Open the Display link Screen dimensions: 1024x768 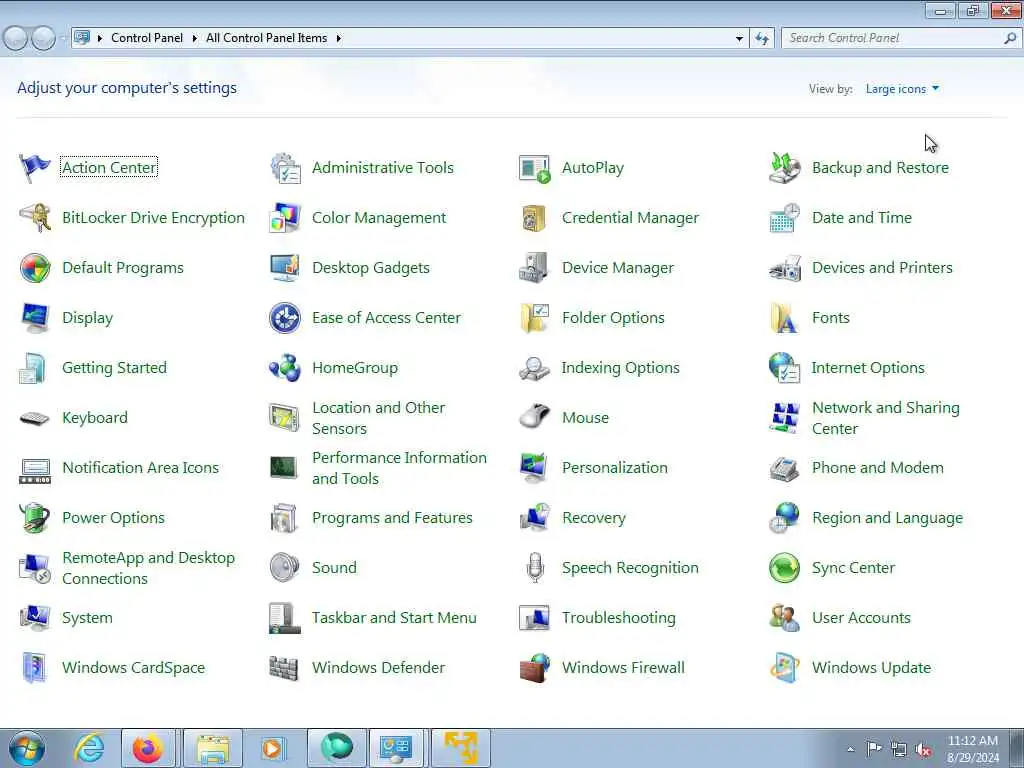pyautogui.click(x=88, y=318)
